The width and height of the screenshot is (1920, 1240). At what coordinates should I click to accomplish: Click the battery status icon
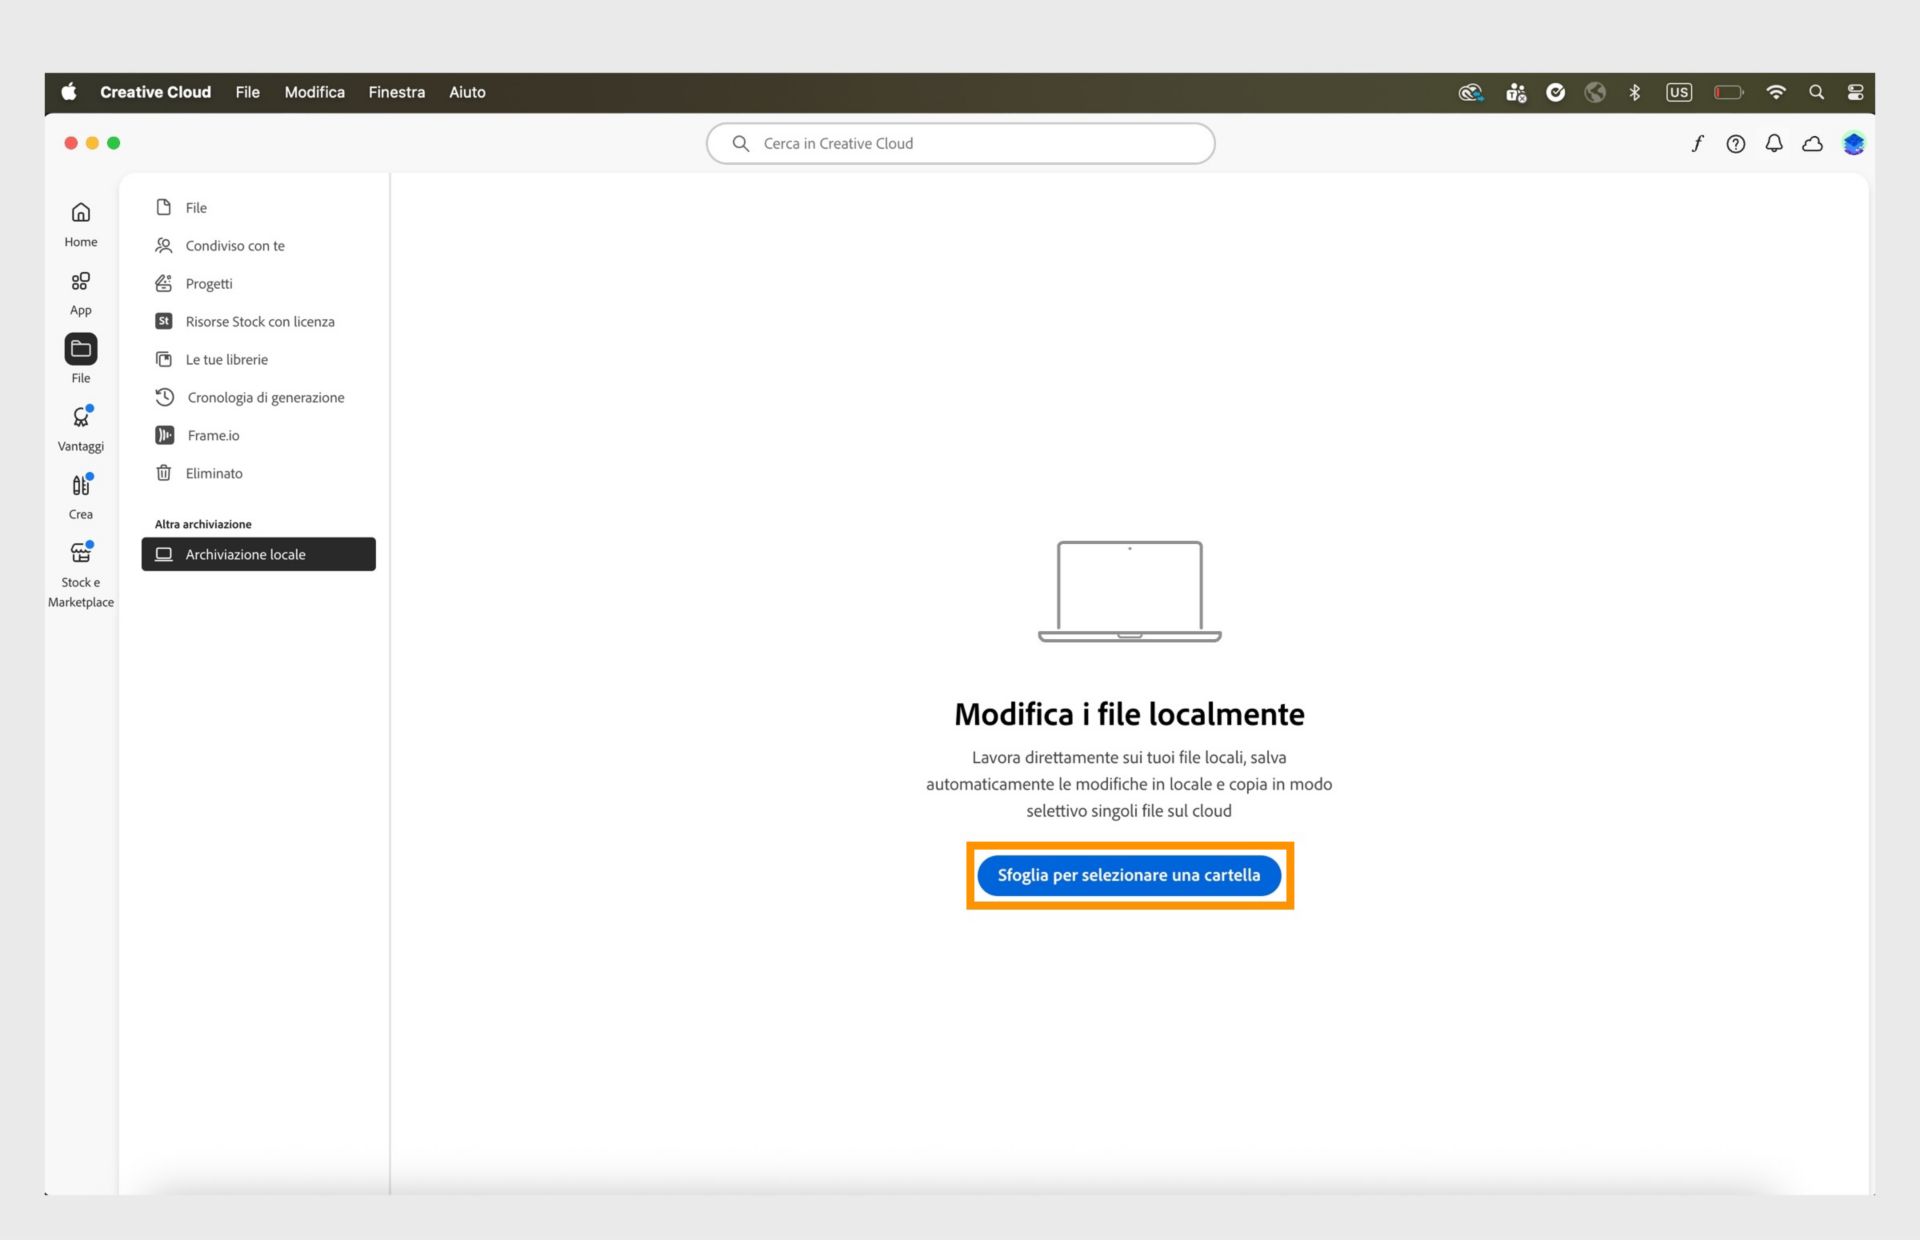(1729, 92)
